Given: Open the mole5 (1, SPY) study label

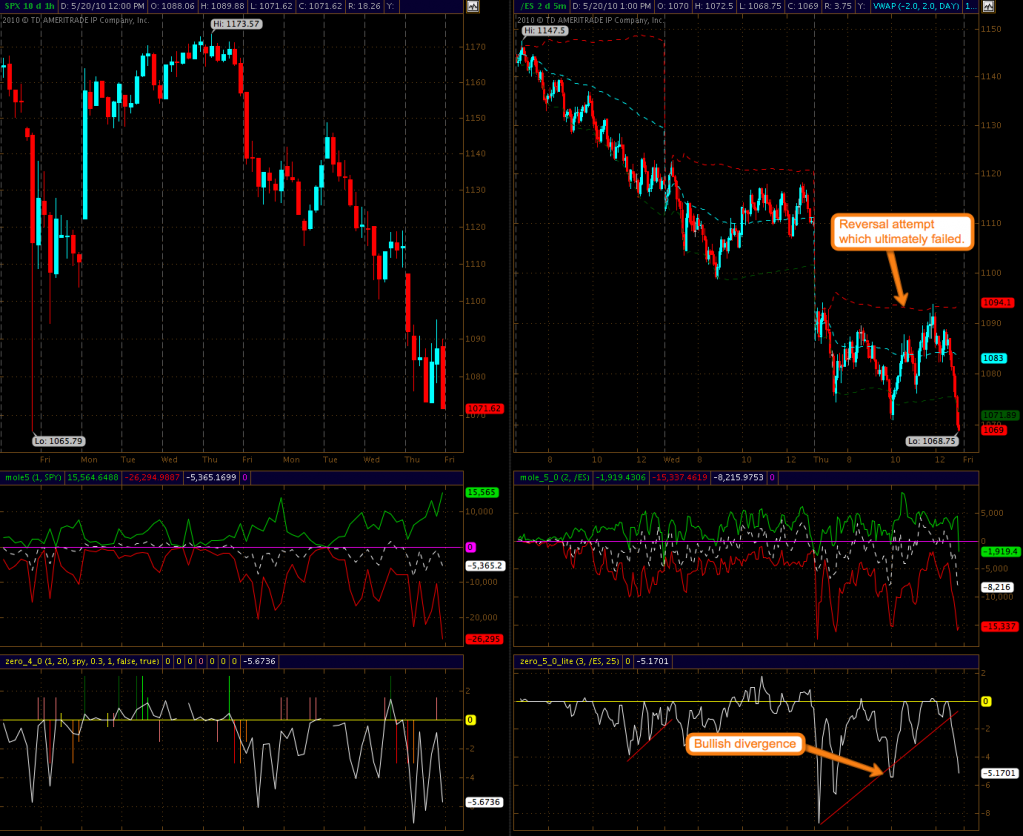Looking at the screenshot, I should [33, 478].
